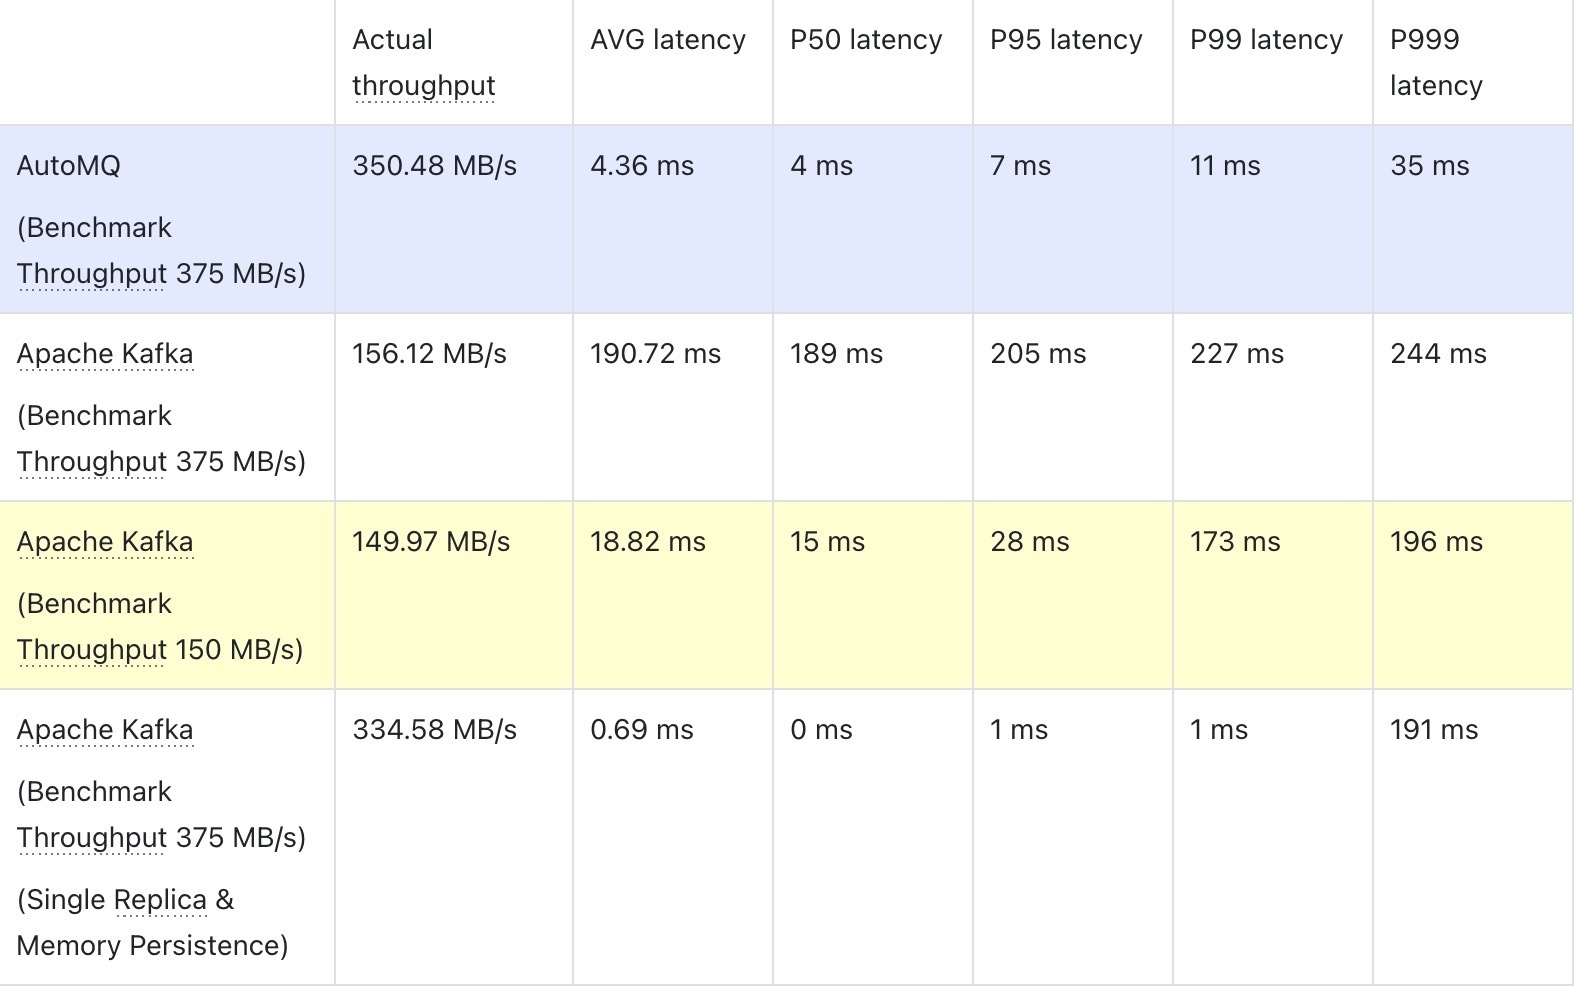Click the 35 ms P999 latency cell
This screenshot has height=986, width=1574.
(1429, 166)
